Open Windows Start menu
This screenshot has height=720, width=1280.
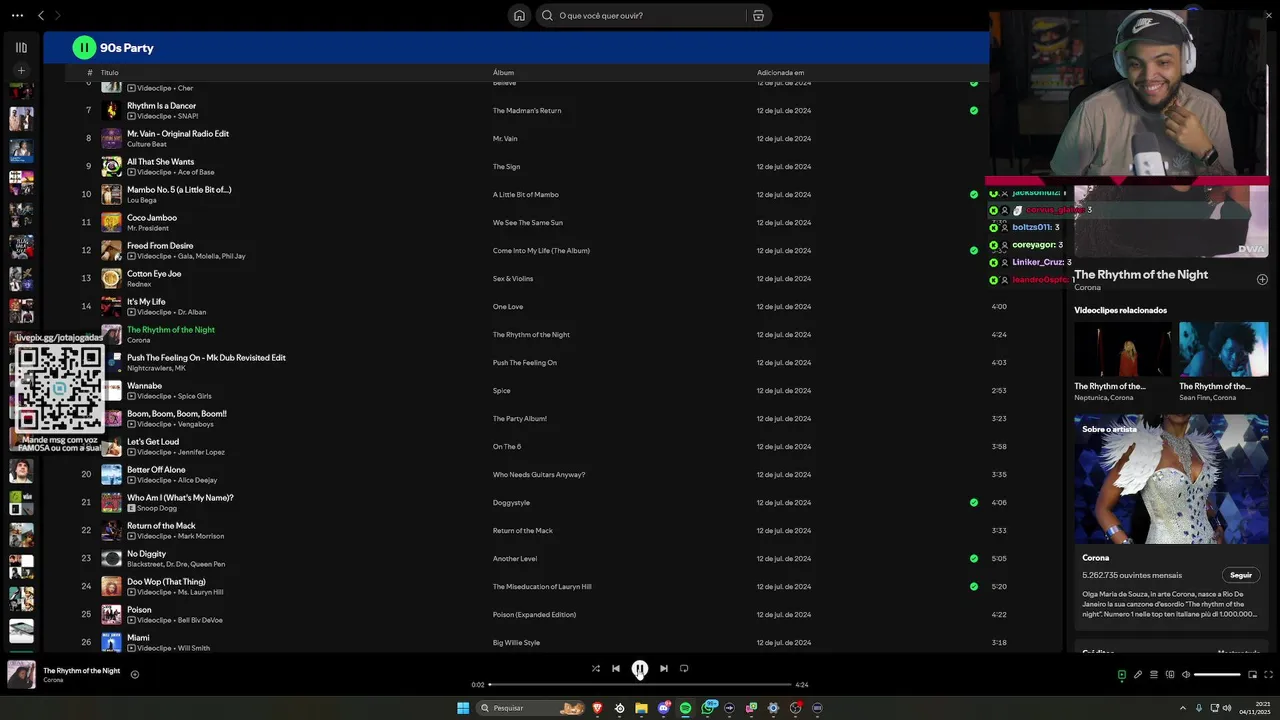pyautogui.click(x=463, y=708)
